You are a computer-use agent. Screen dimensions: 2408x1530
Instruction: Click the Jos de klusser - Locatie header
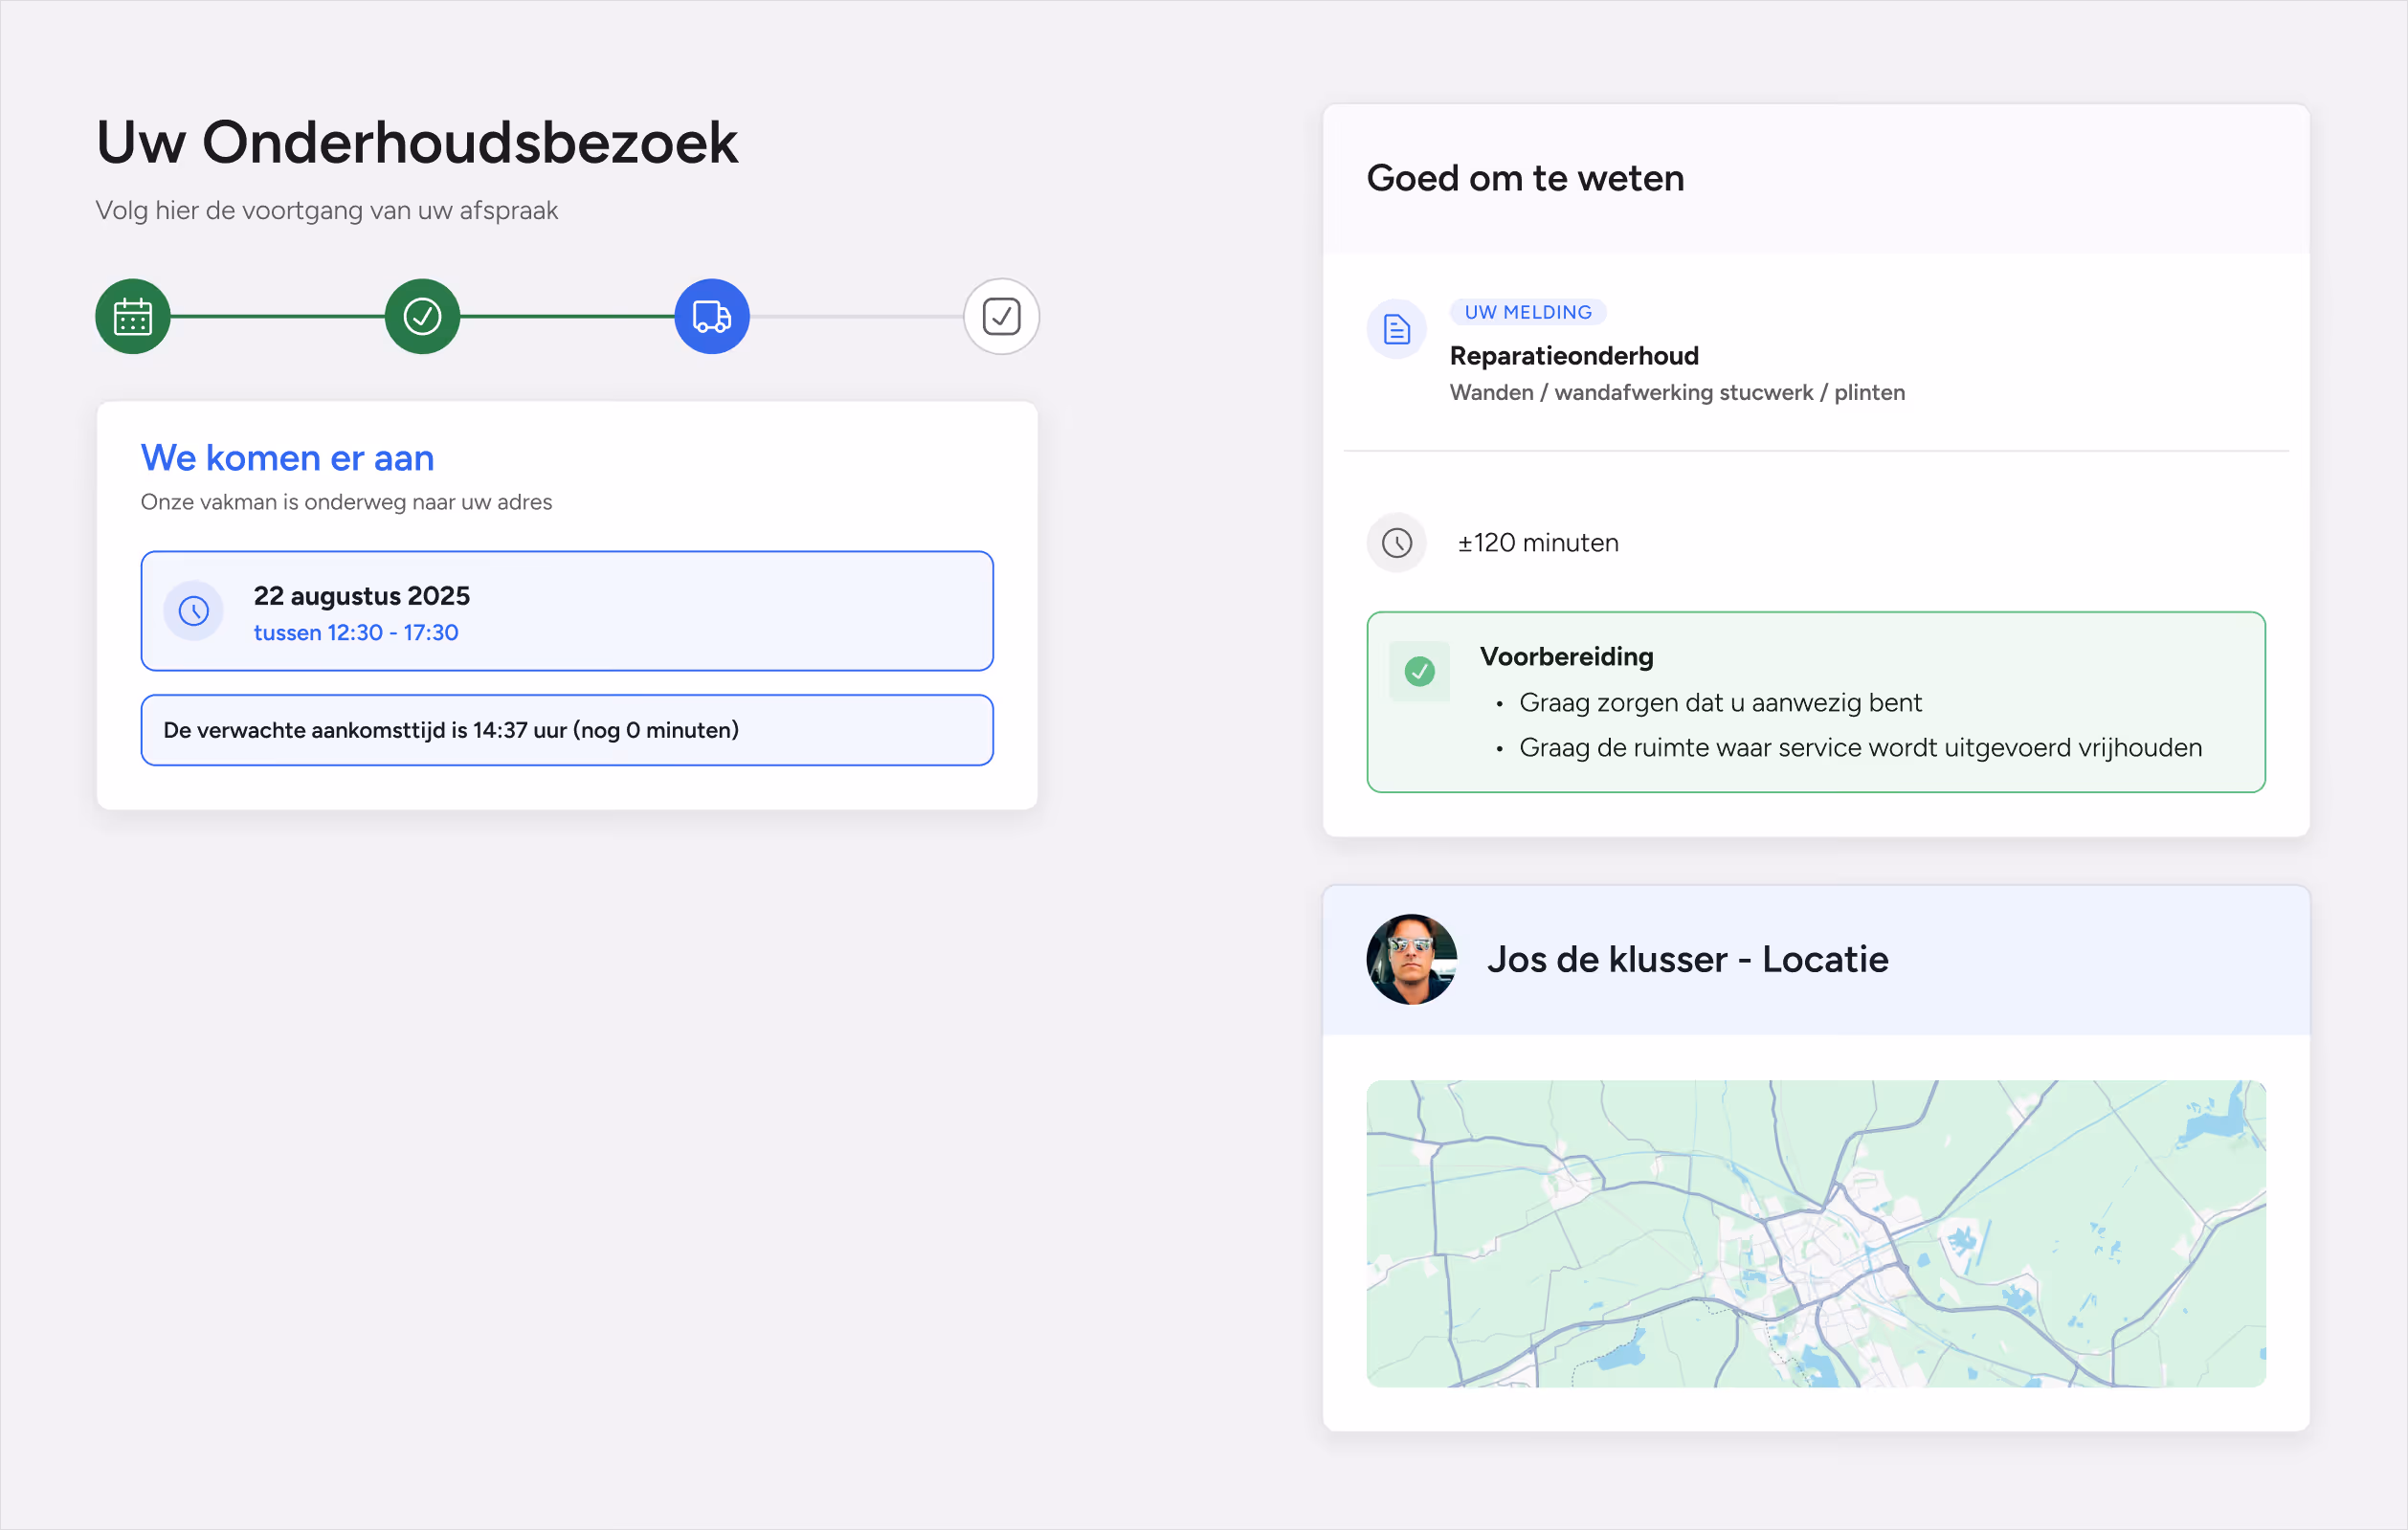(x=1687, y=959)
